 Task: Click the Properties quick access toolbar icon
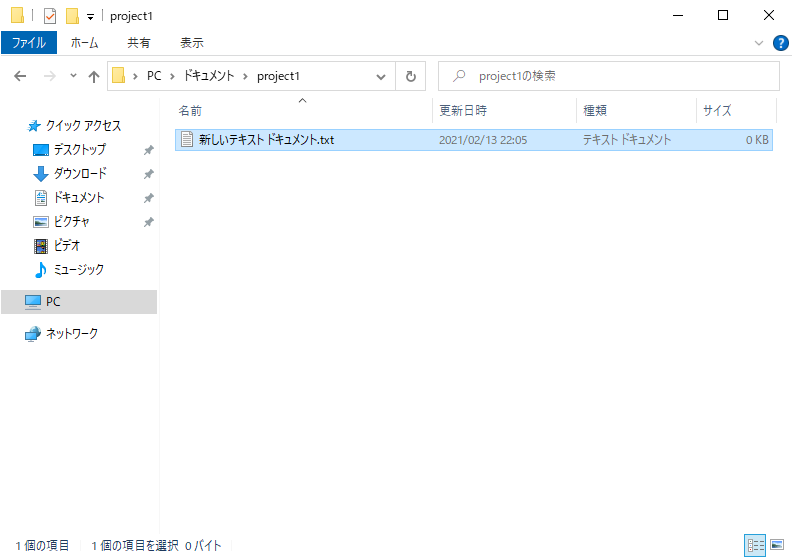coord(50,16)
